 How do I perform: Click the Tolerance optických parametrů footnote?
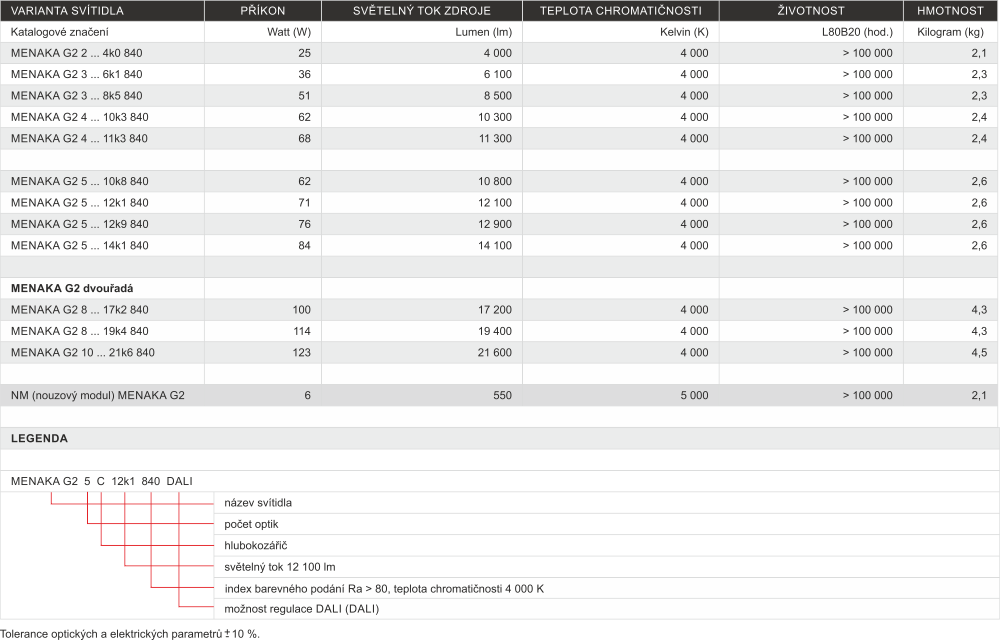click(x=130, y=634)
